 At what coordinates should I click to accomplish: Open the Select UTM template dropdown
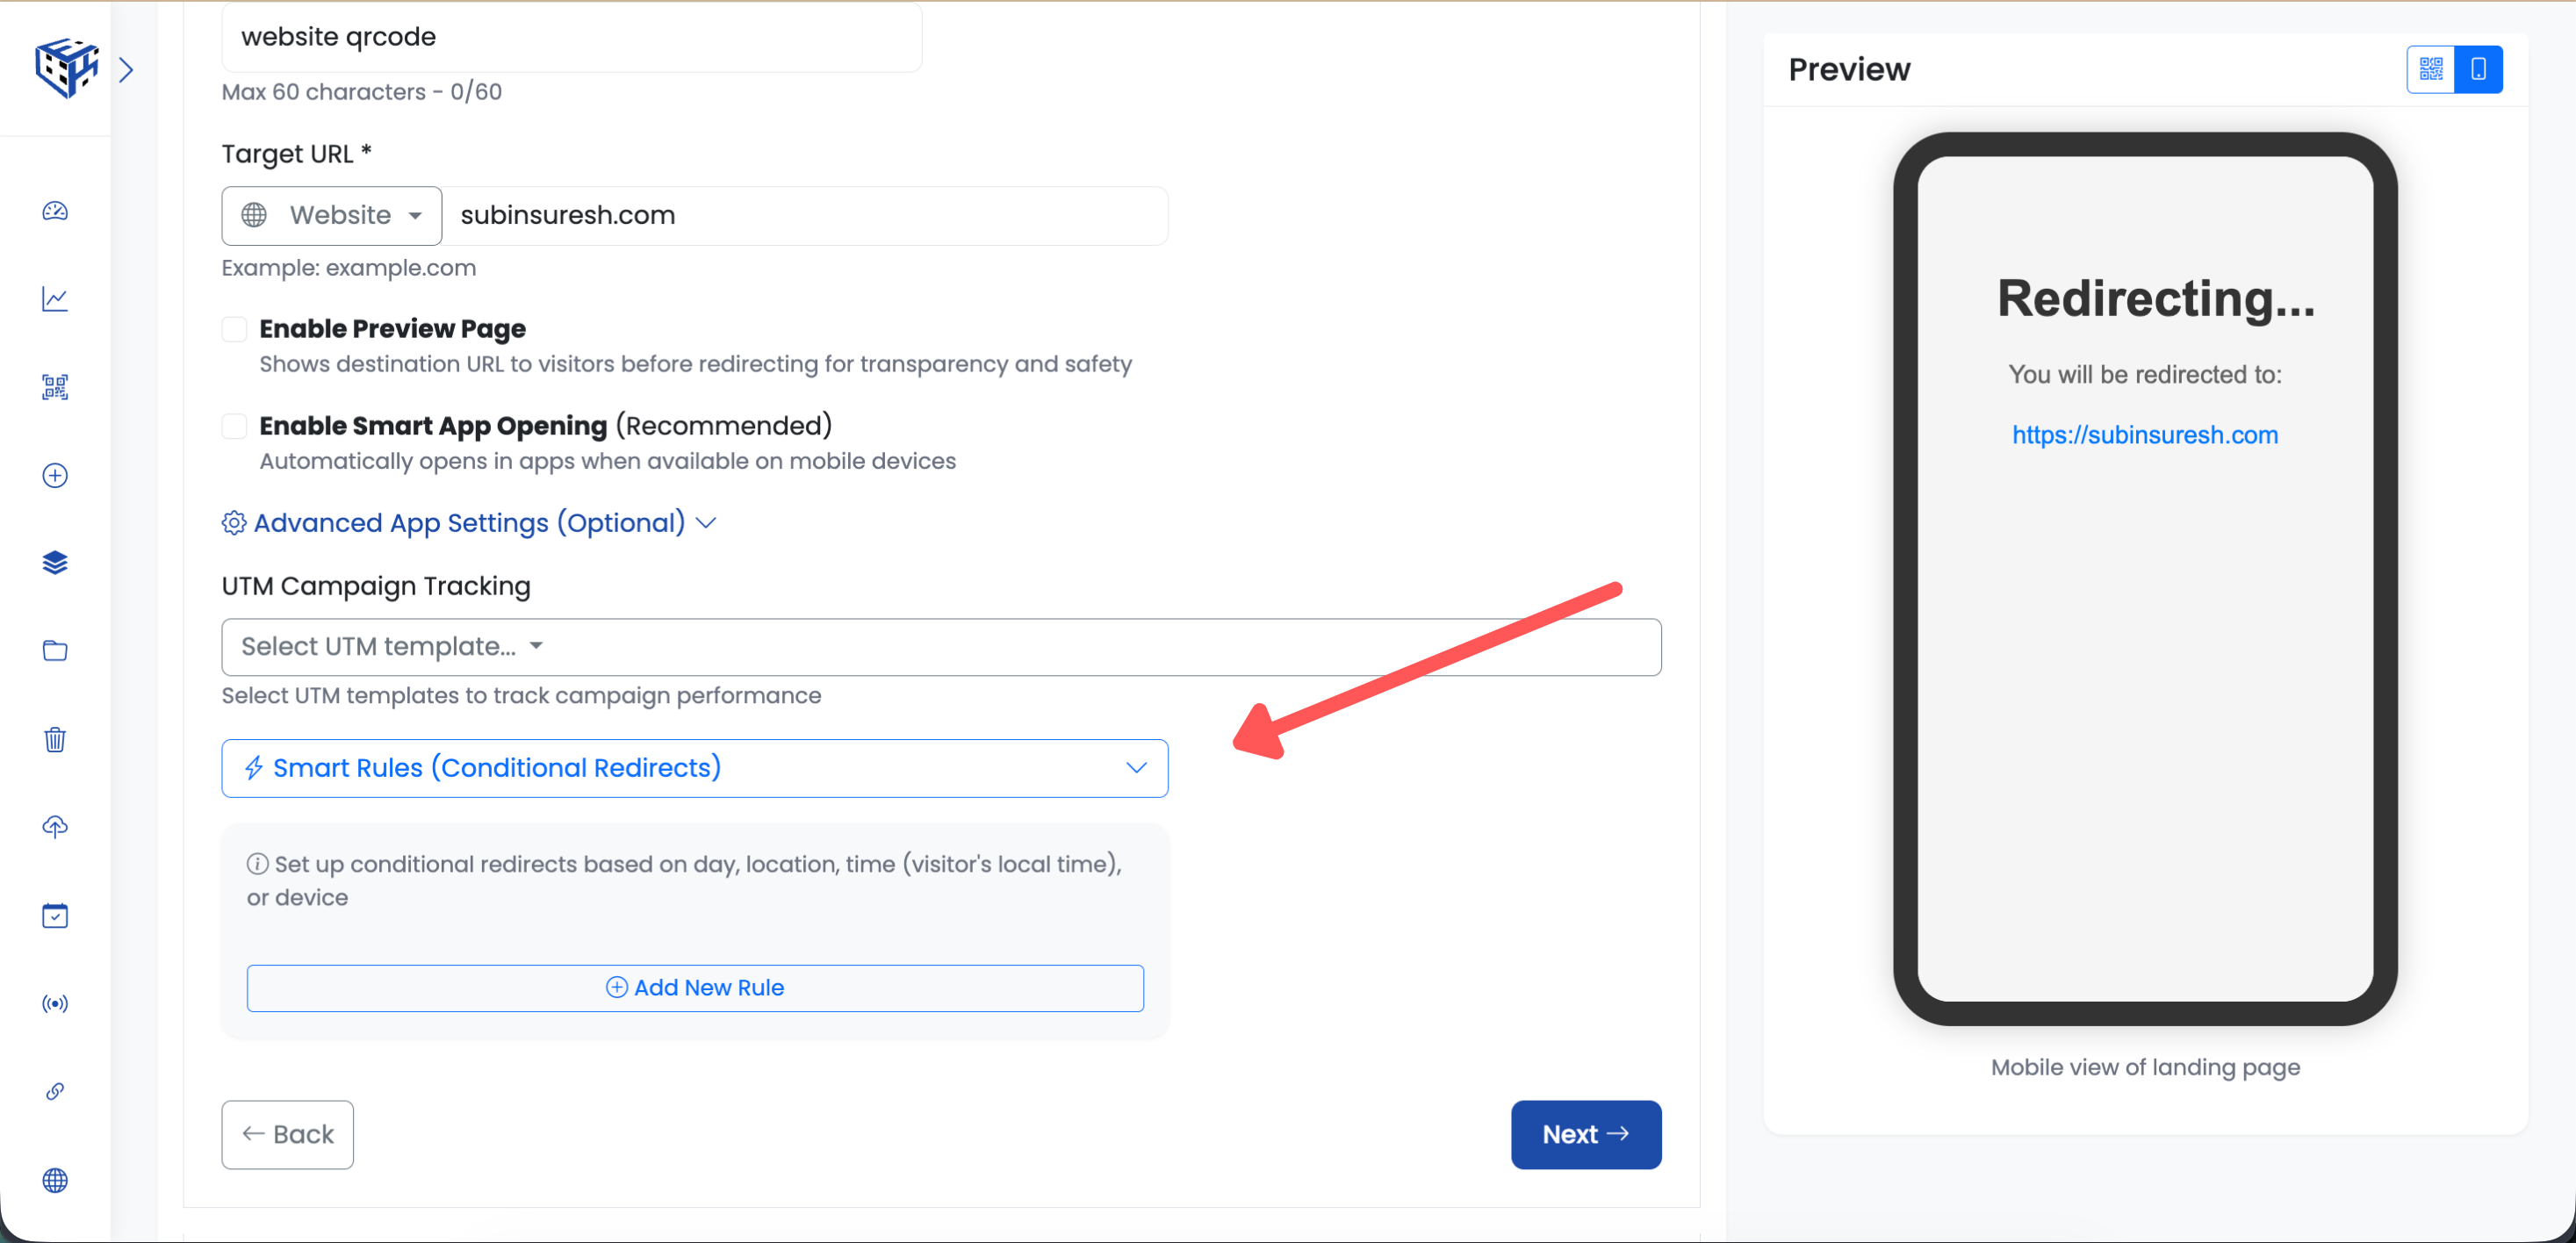click(x=941, y=647)
